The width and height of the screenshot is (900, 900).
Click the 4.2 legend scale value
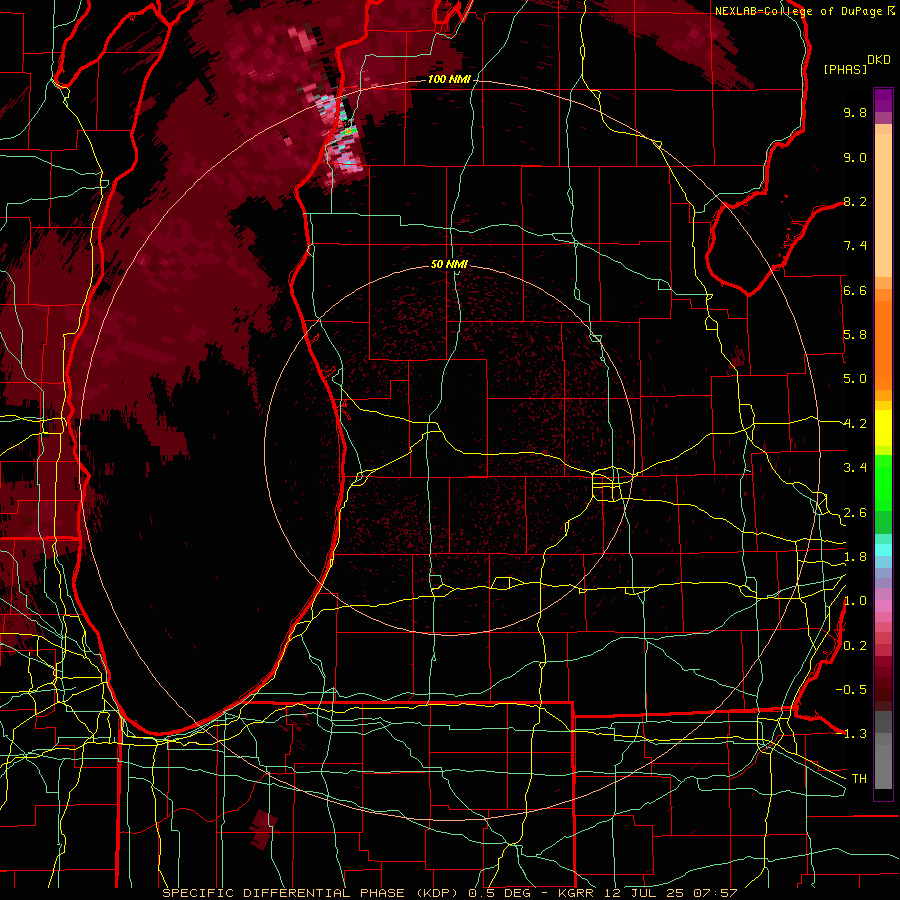click(855, 424)
